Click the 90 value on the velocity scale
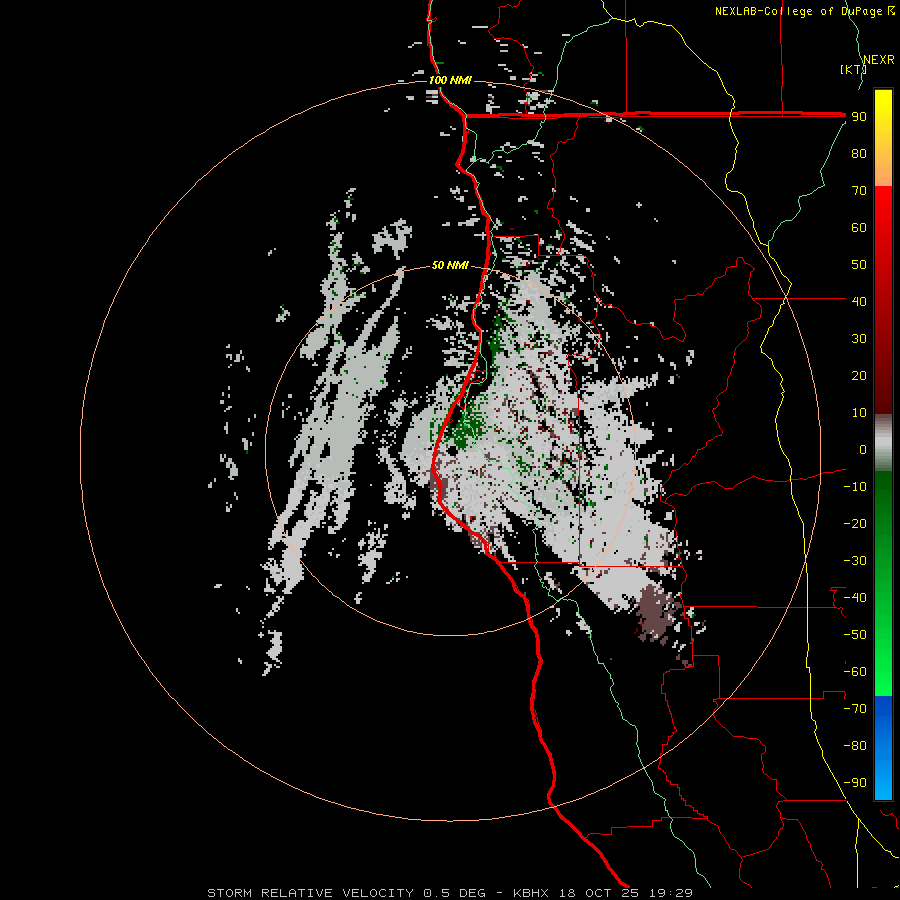The height and width of the screenshot is (900, 900). (x=859, y=117)
